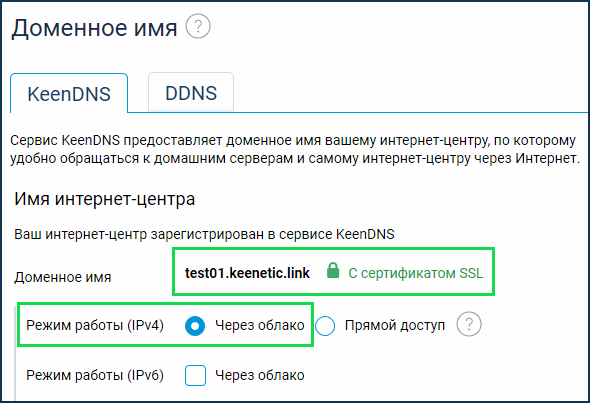Click the KeenDNS service description paragraph
The image size is (590, 403).
pyautogui.click(x=295, y=149)
